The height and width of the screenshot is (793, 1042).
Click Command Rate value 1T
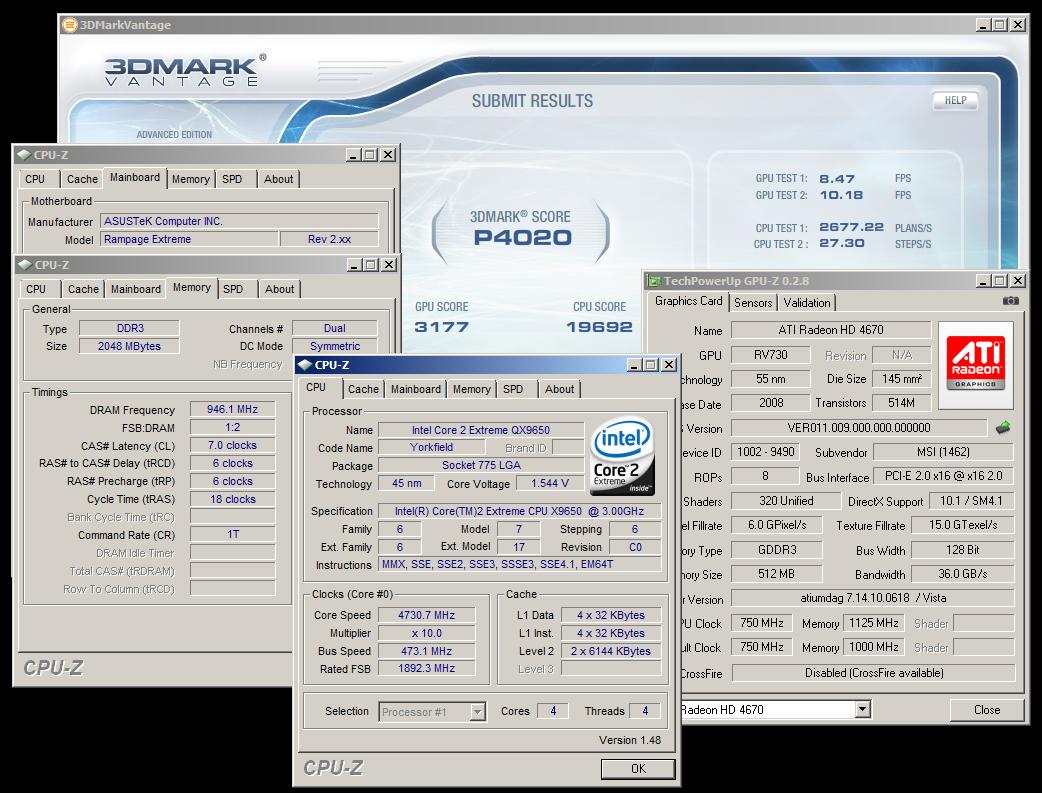(x=233, y=534)
